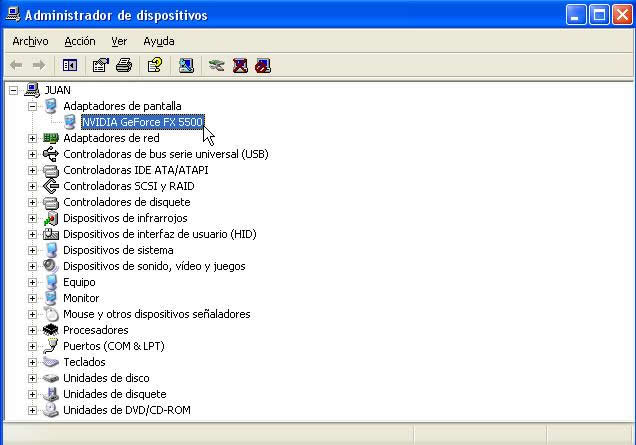
Task: Close the Administrador de dispositivos window
Action: pyautogui.click(x=622, y=15)
